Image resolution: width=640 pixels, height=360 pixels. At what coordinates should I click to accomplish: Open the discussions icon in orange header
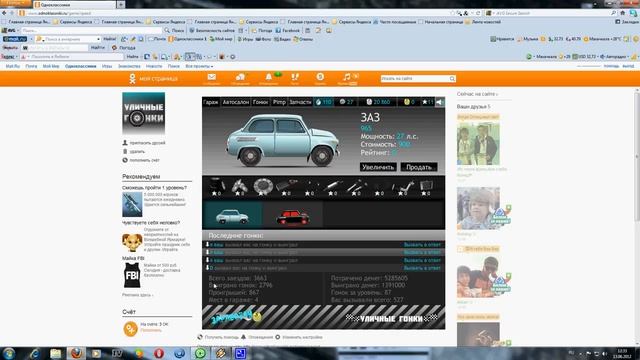tap(240, 78)
